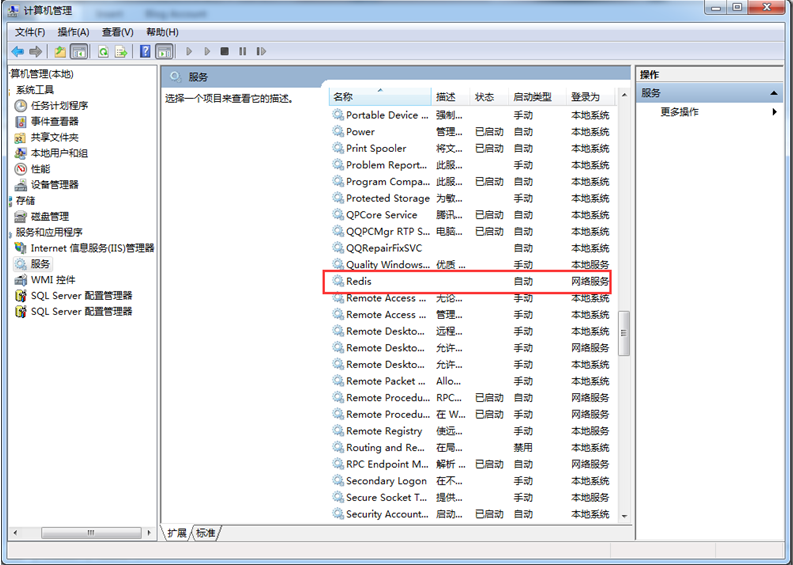Viewport: 793px width, 565px height.
Task: Select the WMI 控件 icon in tree
Action: coord(20,280)
